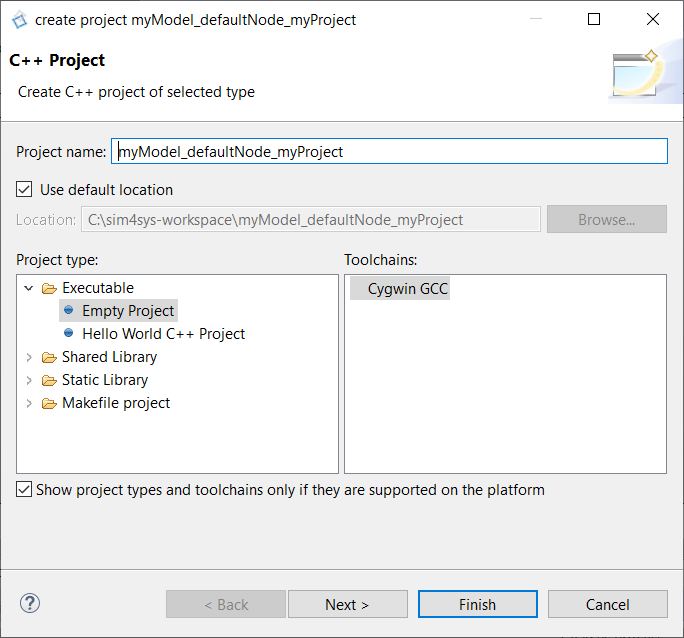The height and width of the screenshot is (638, 684).
Task: Click the bullet beside Hello World C++ Project
Action: pyautogui.click(x=68, y=333)
